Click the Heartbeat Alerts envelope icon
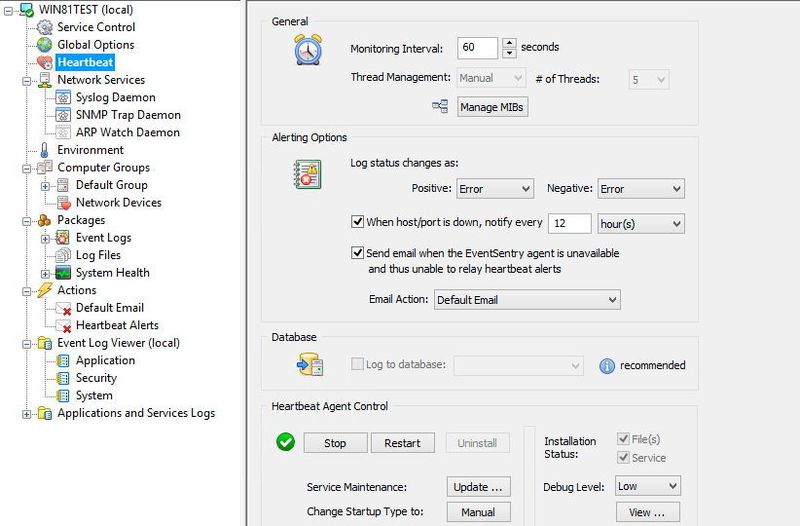 pyautogui.click(x=63, y=325)
